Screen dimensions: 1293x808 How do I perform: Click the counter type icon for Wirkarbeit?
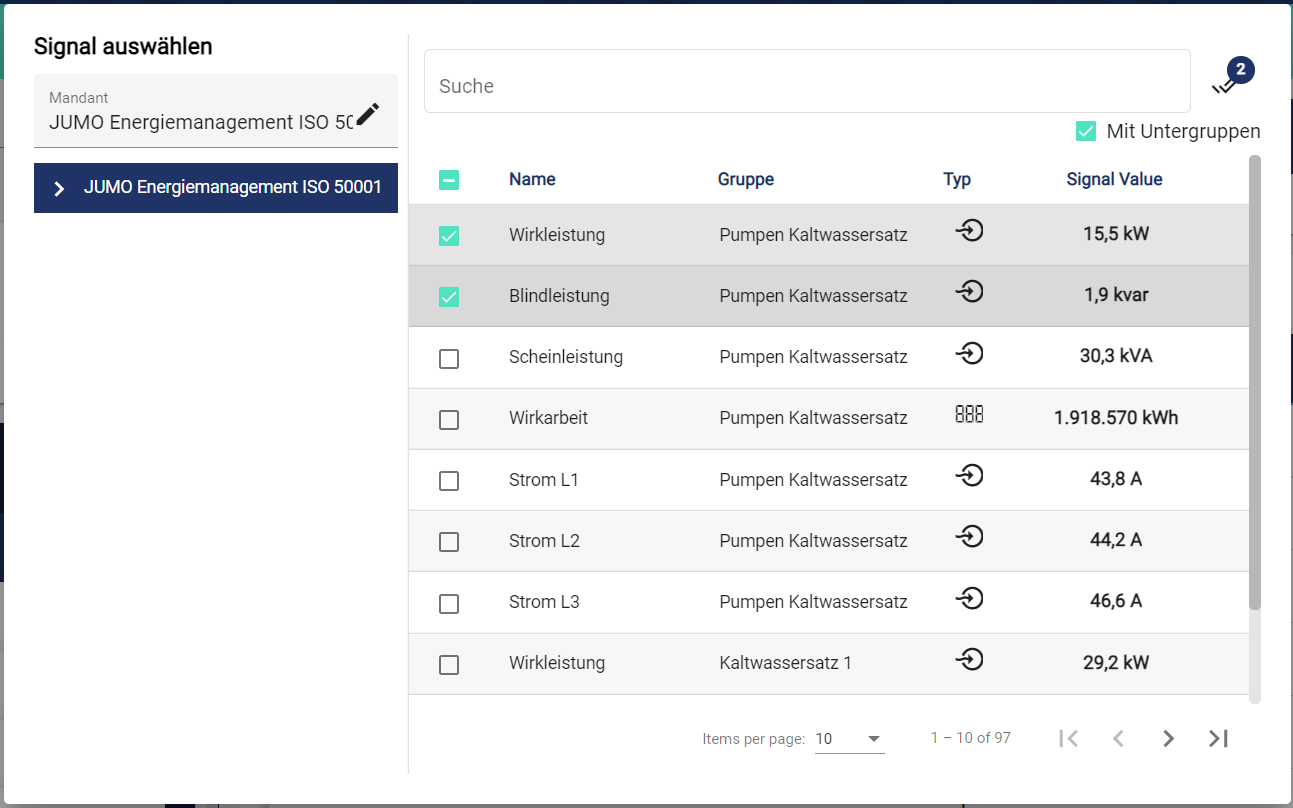click(968, 415)
